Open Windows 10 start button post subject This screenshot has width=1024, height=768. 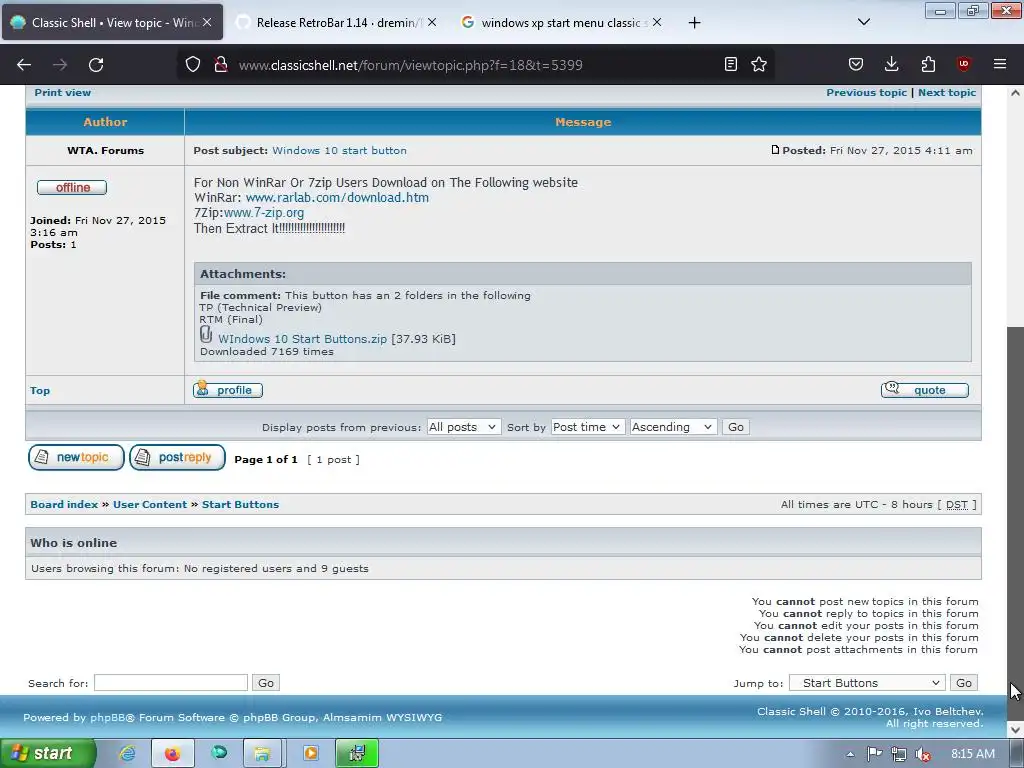[x=339, y=150]
